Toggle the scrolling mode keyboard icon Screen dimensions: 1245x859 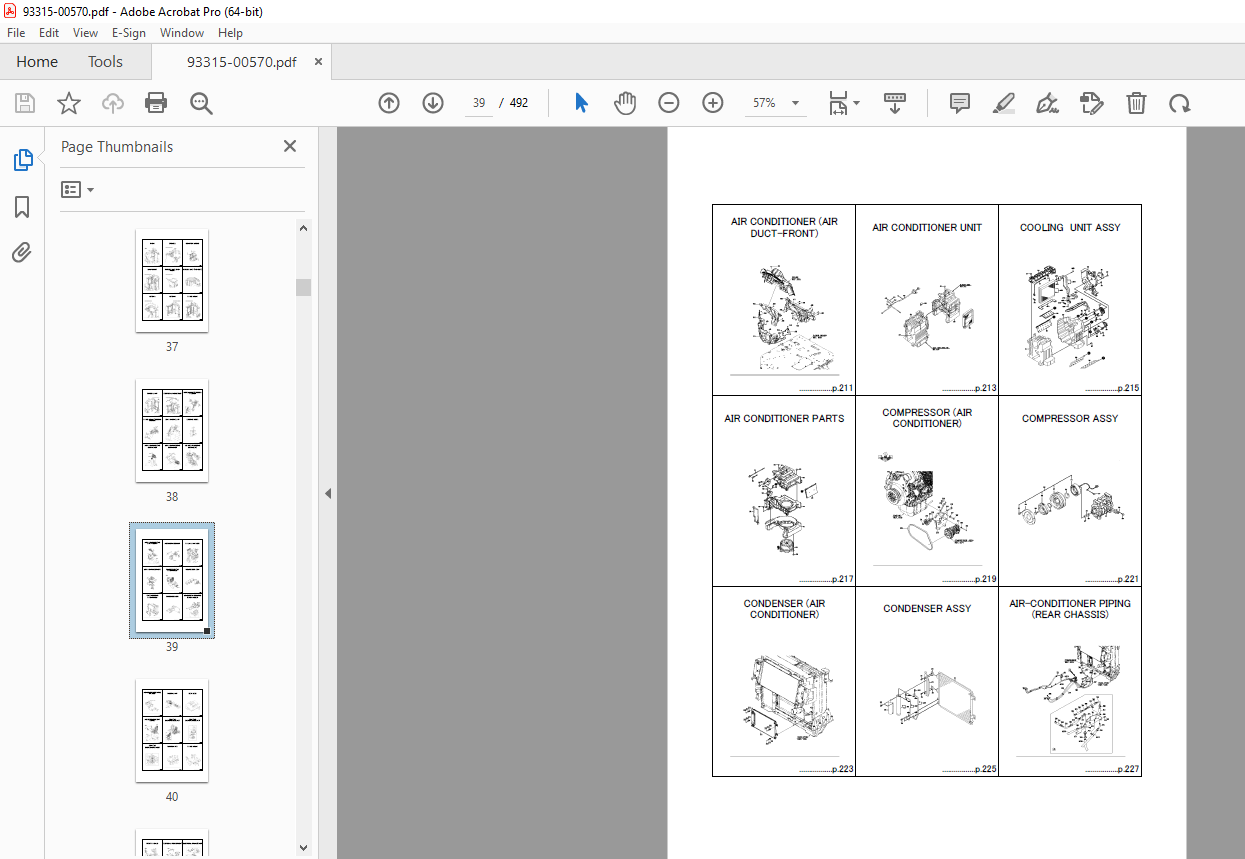pyautogui.click(x=895, y=103)
